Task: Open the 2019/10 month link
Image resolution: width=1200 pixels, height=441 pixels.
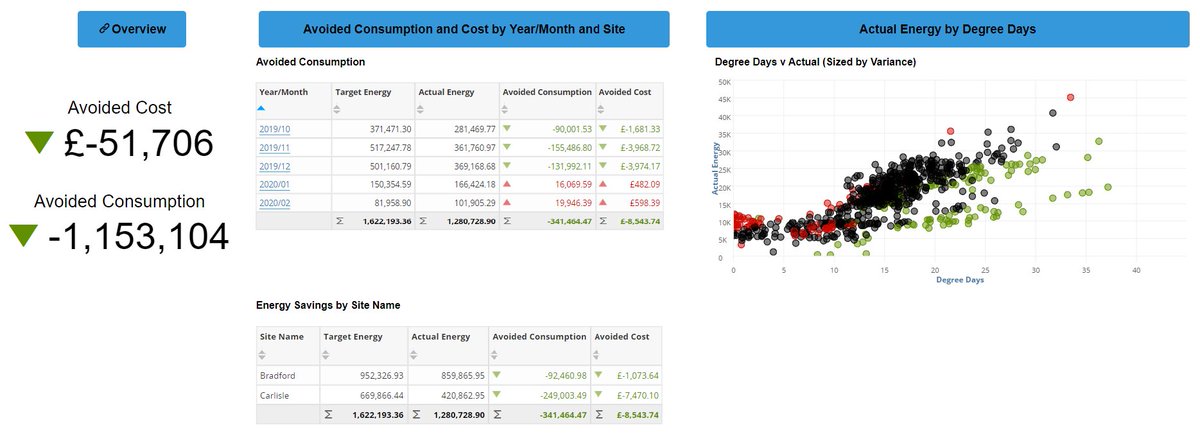Action: (274, 129)
